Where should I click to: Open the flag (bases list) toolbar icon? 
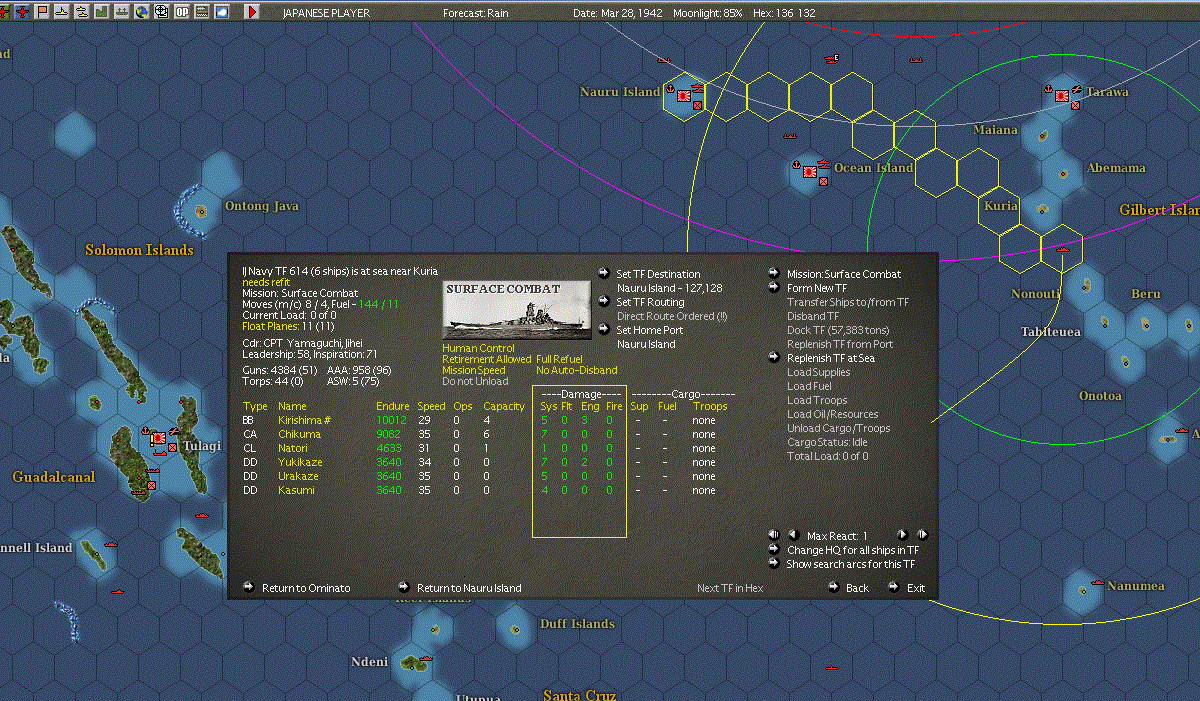point(42,12)
